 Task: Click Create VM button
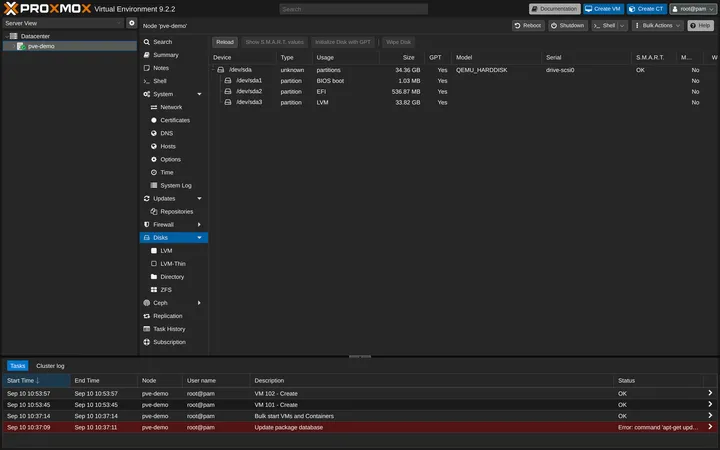603,9
